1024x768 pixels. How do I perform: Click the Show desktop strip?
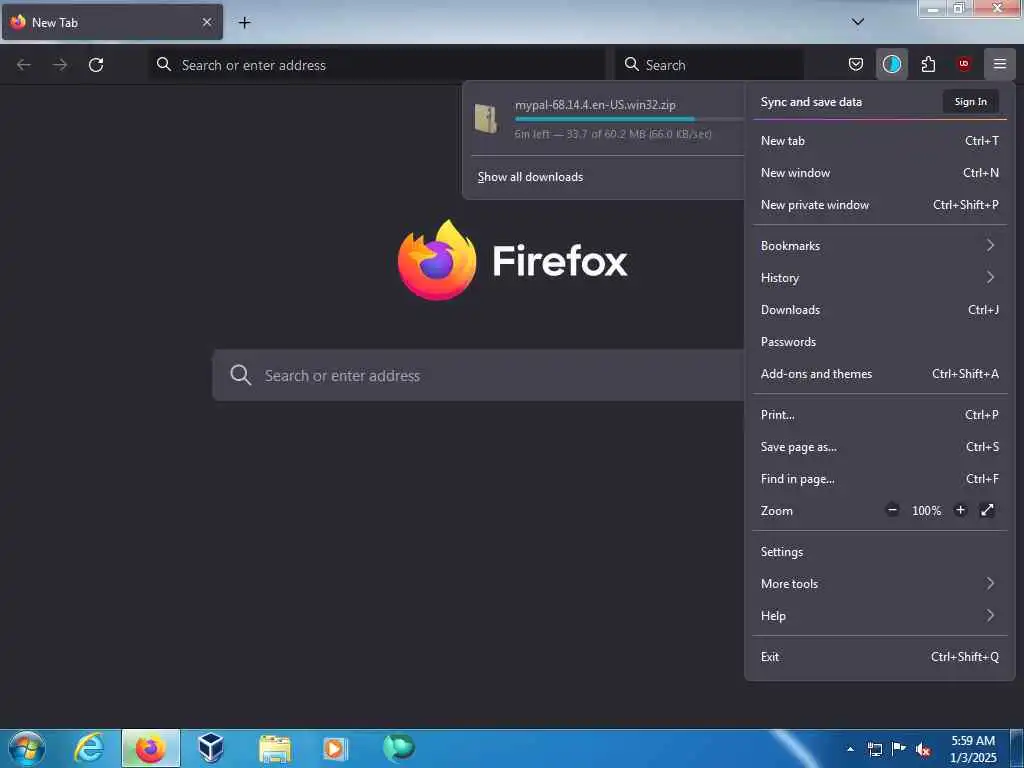click(x=1017, y=748)
